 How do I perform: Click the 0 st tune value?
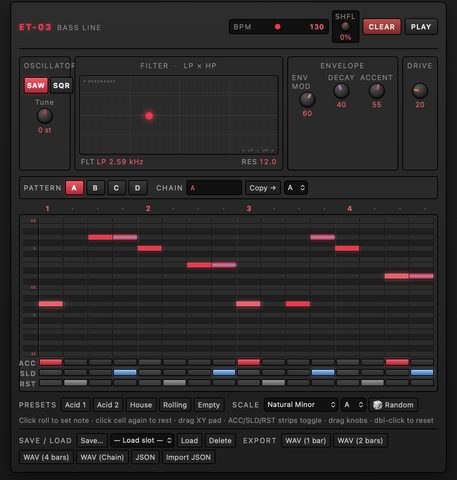click(x=44, y=130)
